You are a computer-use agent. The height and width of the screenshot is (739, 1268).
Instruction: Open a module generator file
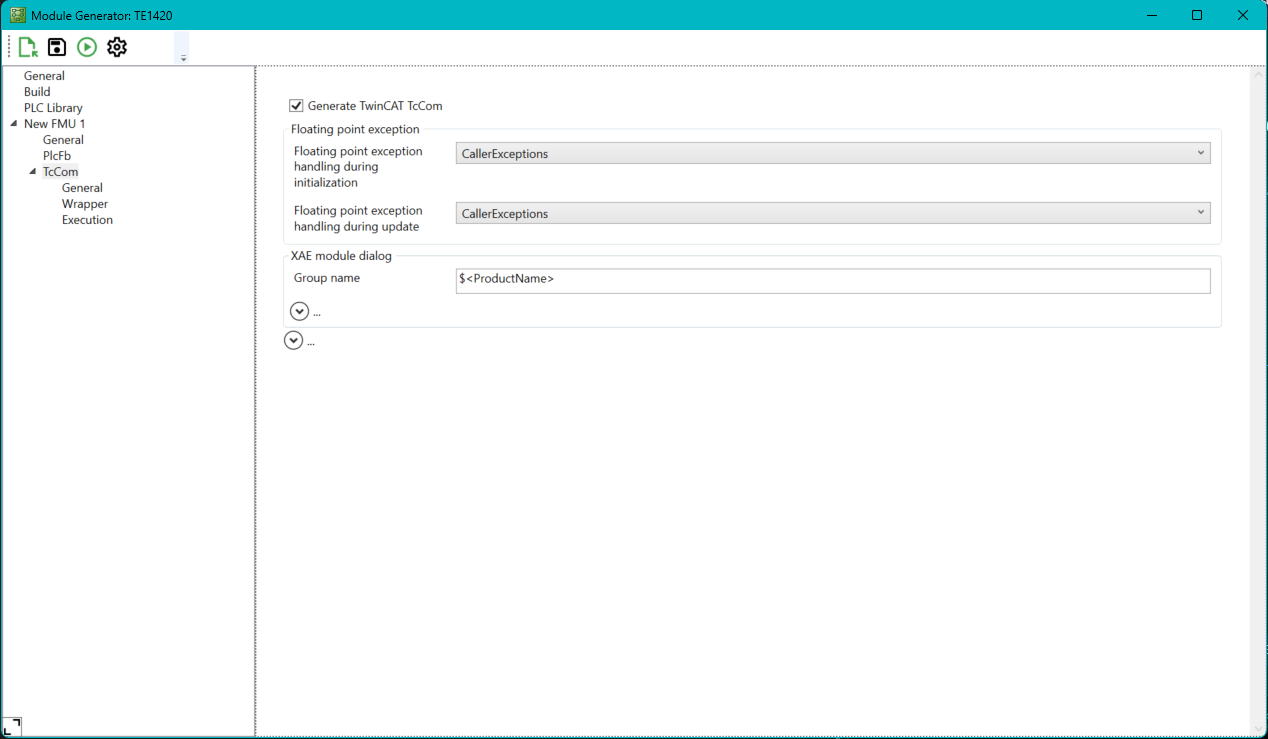[27, 46]
